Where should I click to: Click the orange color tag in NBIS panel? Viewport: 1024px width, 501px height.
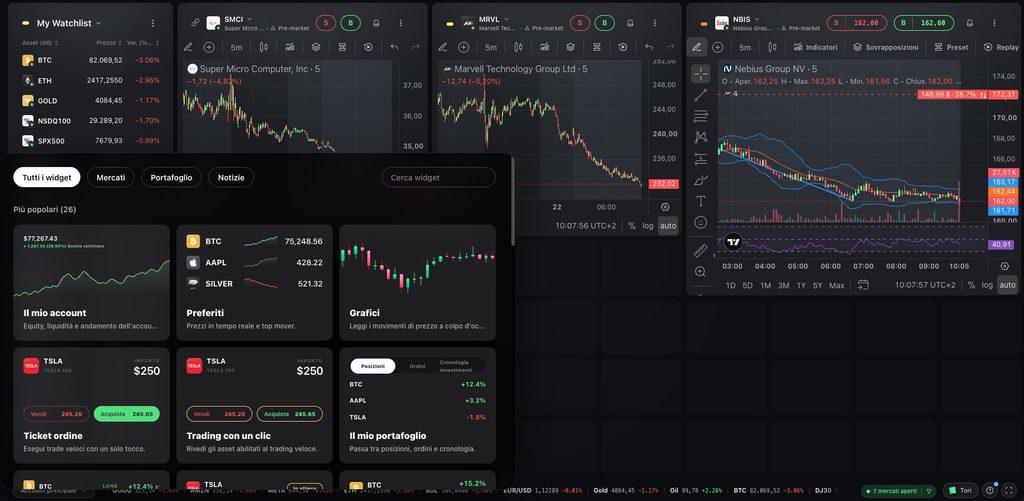704,24
